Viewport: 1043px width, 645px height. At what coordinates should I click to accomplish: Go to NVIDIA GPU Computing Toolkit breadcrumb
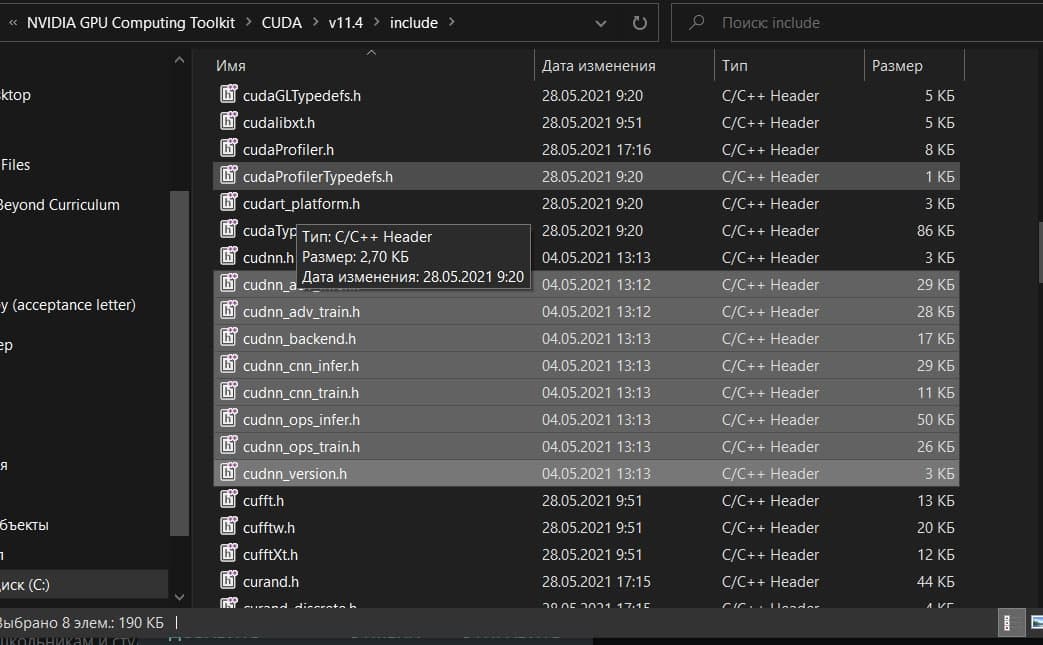[x=131, y=22]
